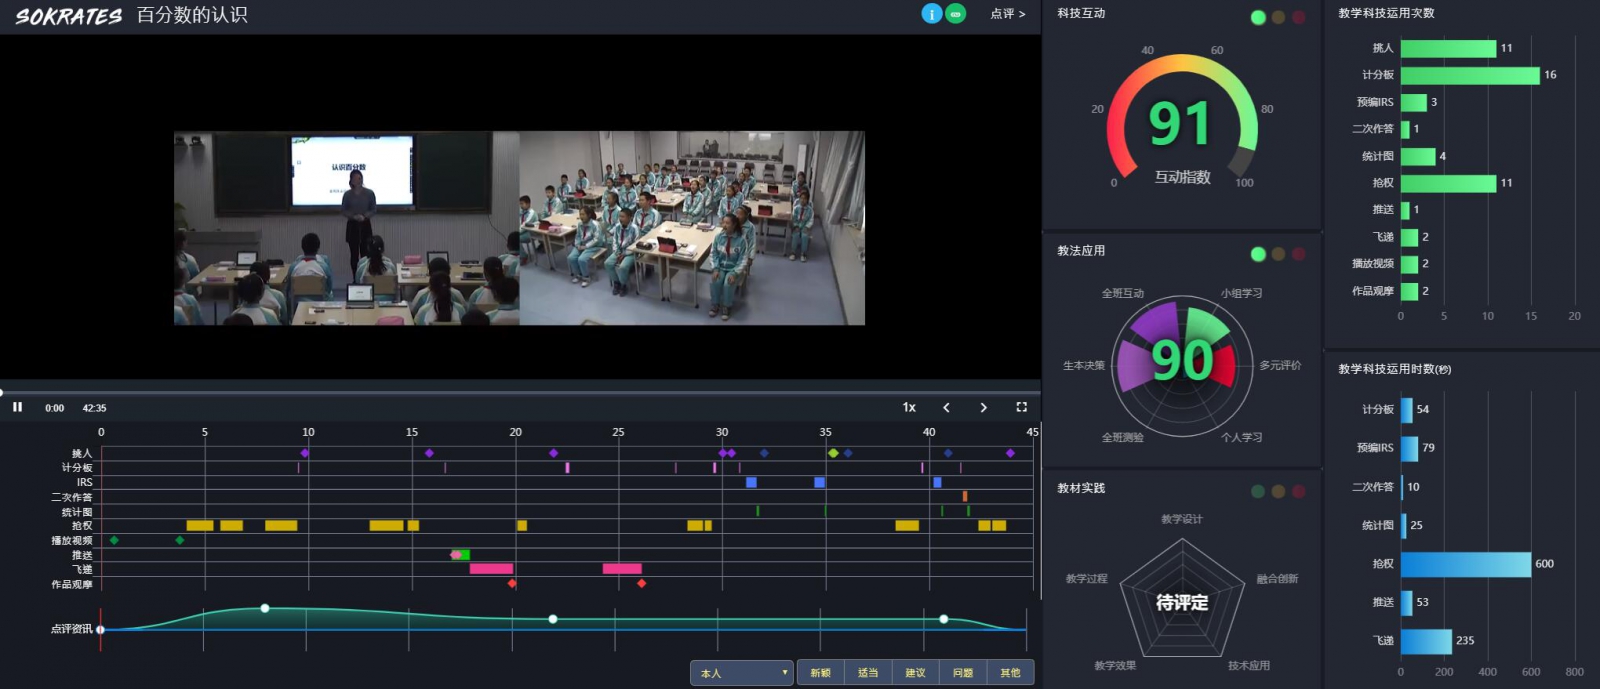Click red status light in 教材实践 panel

pyautogui.click(x=1298, y=491)
